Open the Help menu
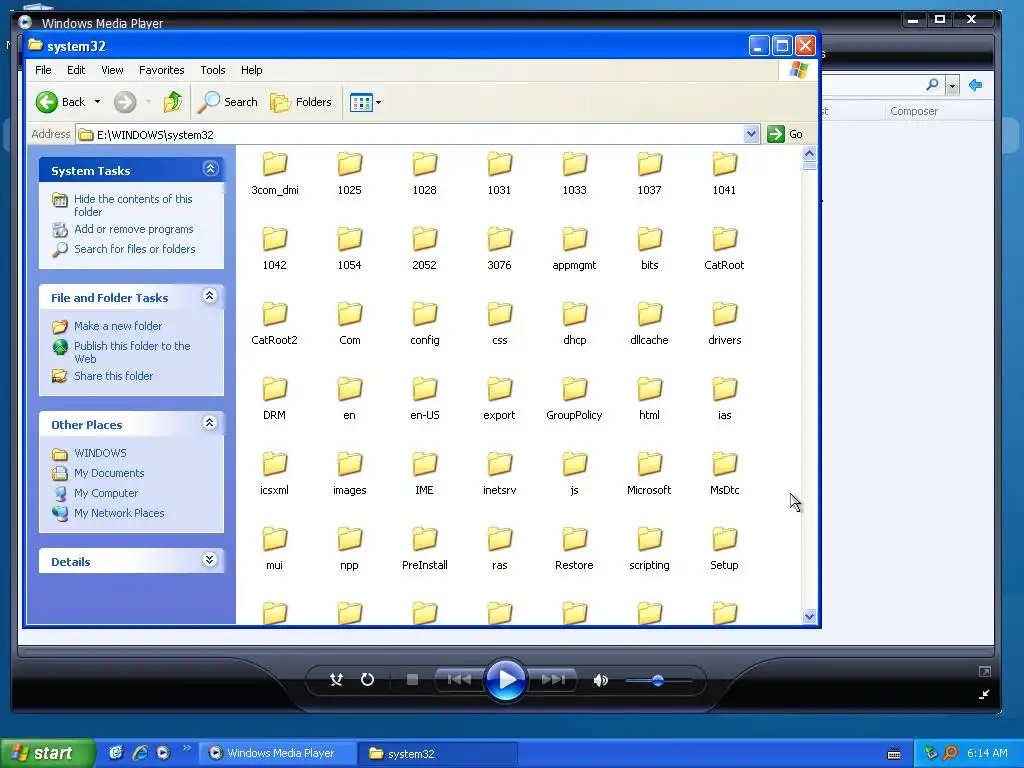Viewport: 1024px width, 768px height. (251, 70)
